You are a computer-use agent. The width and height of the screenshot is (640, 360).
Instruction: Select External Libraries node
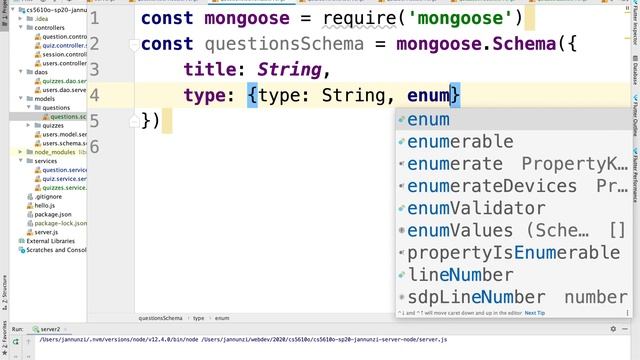point(47,241)
